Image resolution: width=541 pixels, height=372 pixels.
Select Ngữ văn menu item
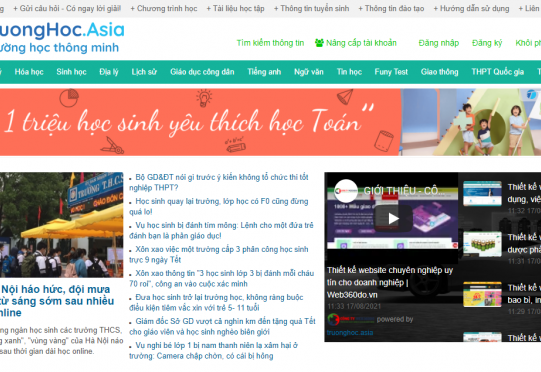point(309,72)
